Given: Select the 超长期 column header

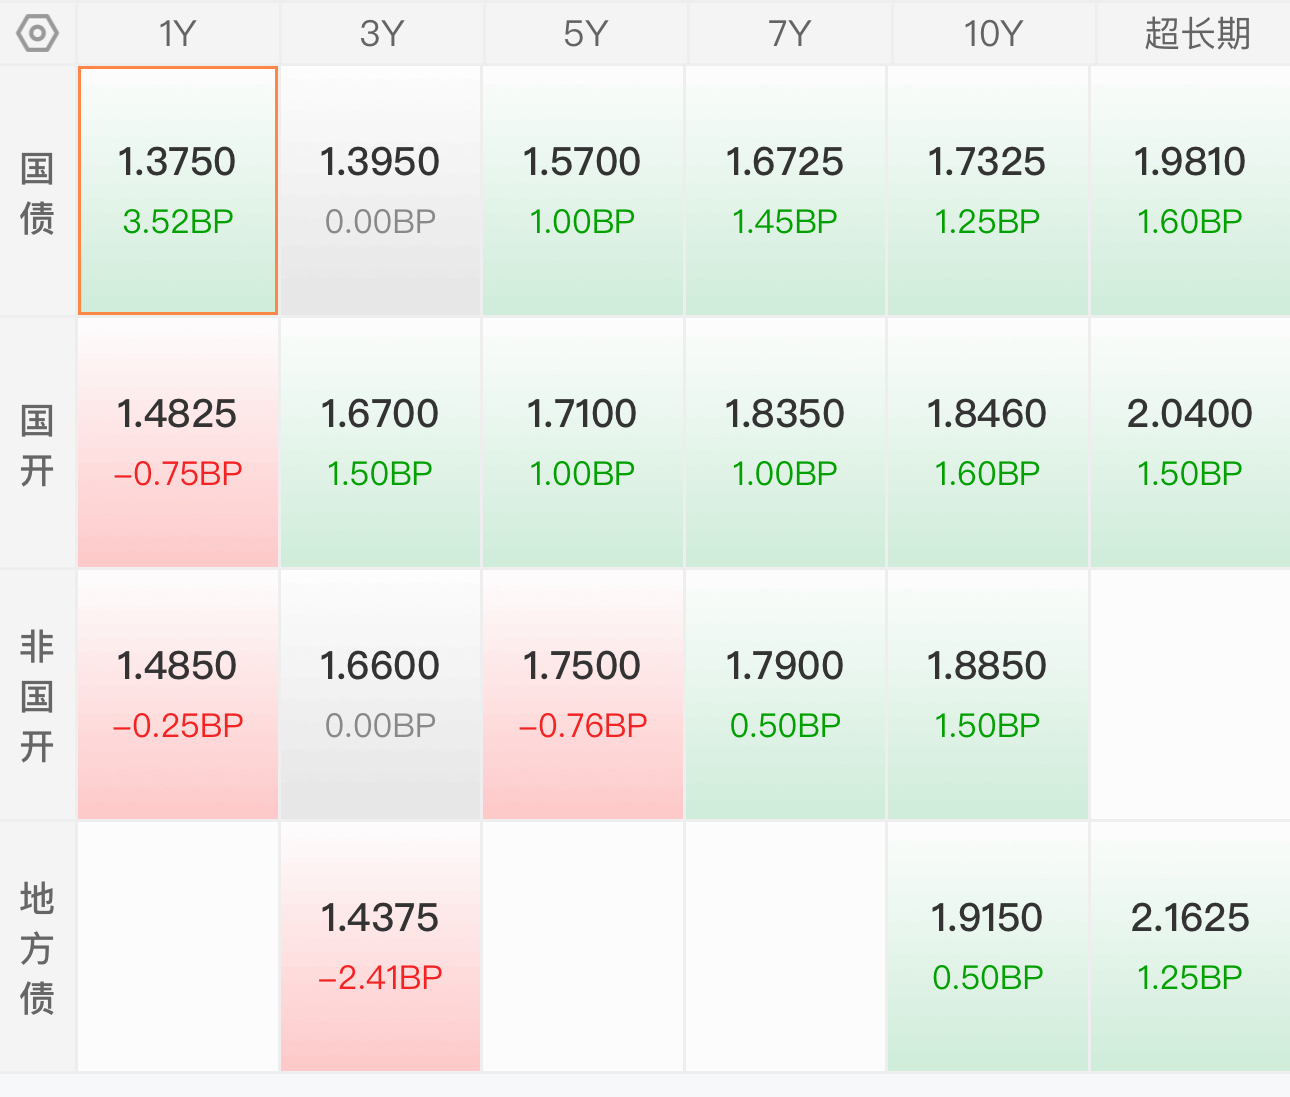Looking at the screenshot, I should click(x=1196, y=34).
